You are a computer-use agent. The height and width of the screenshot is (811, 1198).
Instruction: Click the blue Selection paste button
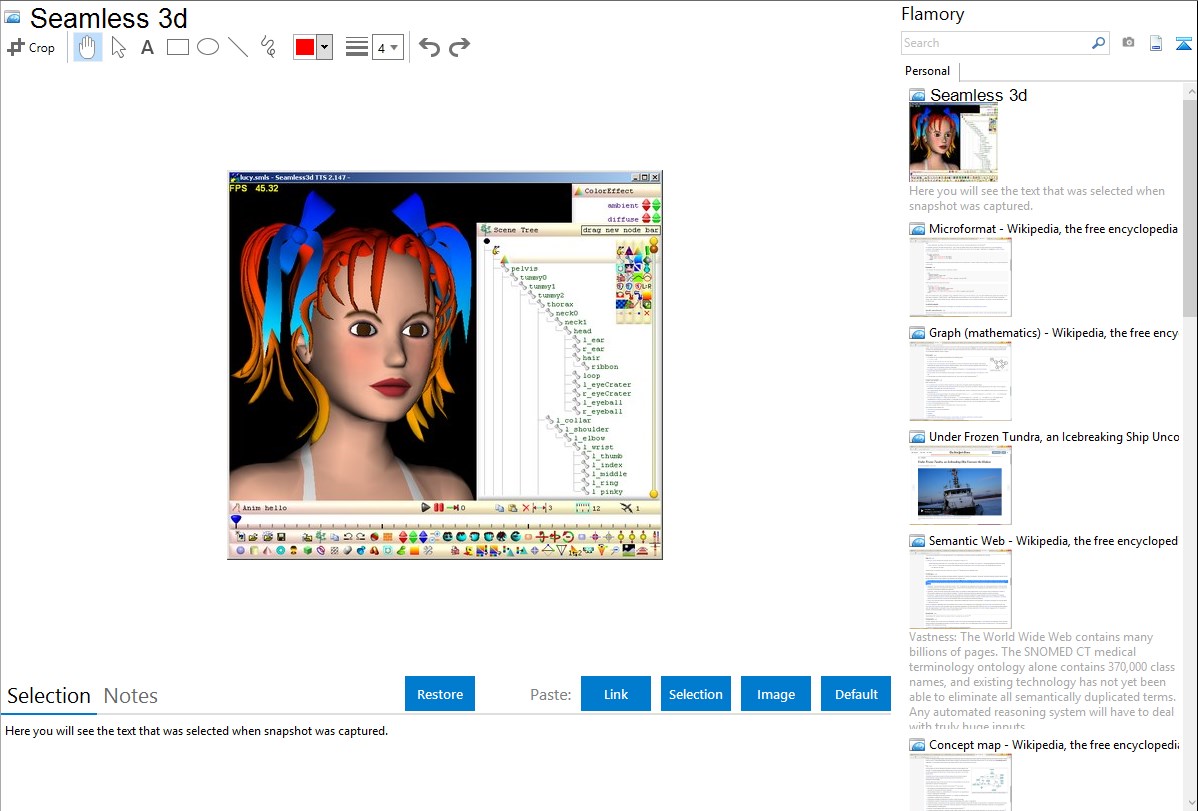pyautogui.click(x=695, y=694)
